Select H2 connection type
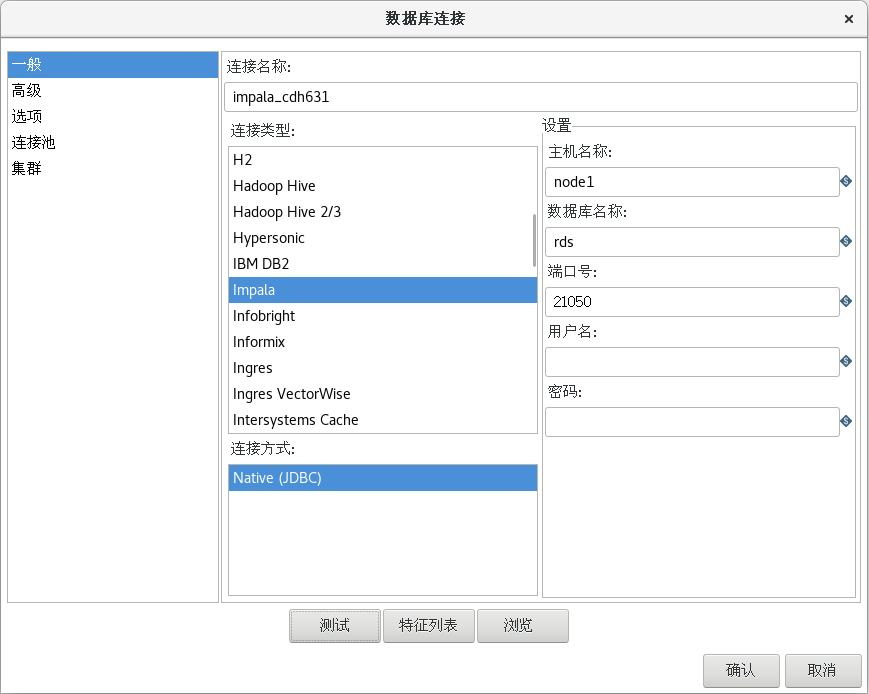Viewport: 869px width, 694px height. pos(382,160)
